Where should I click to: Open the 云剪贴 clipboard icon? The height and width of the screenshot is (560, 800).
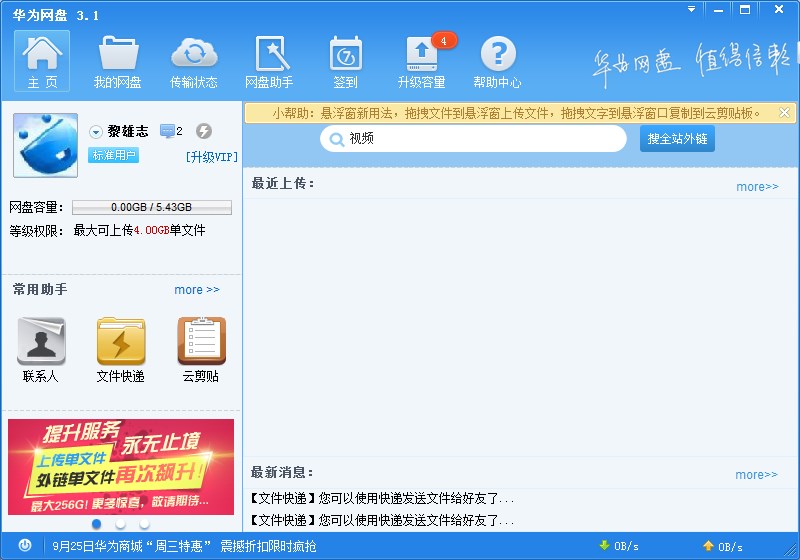pos(201,349)
